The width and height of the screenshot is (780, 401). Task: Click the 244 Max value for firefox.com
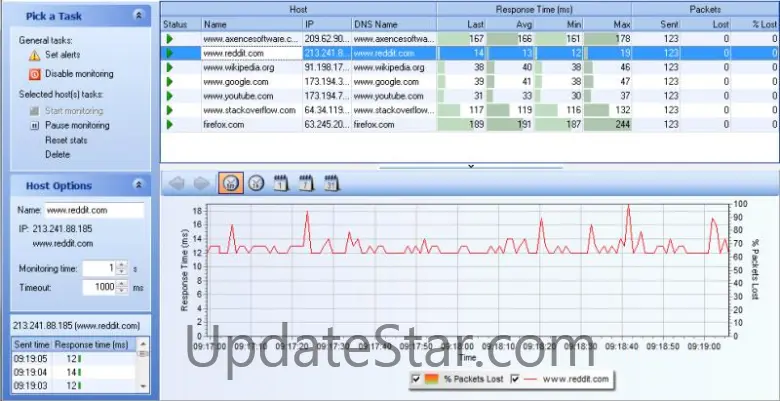pos(622,124)
